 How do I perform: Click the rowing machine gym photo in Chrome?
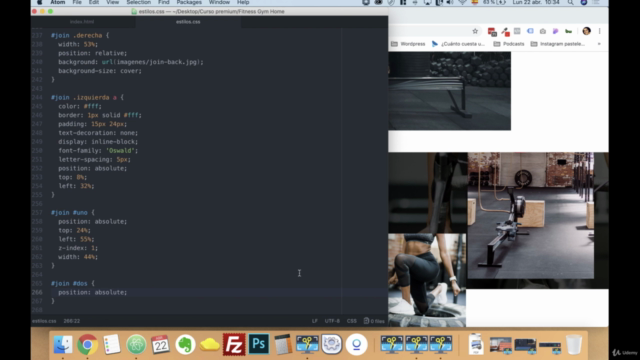[x=531, y=216]
